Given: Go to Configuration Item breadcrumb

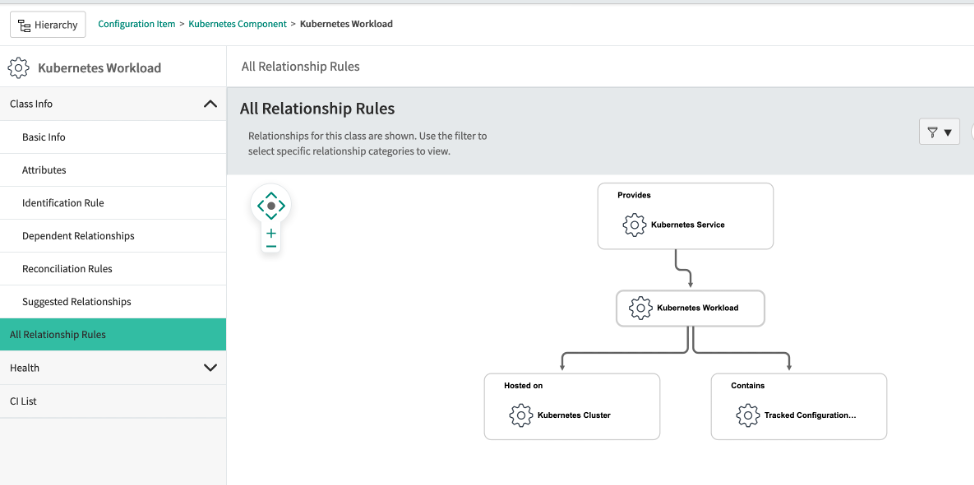Looking at the screenshot, I should 137,24.
